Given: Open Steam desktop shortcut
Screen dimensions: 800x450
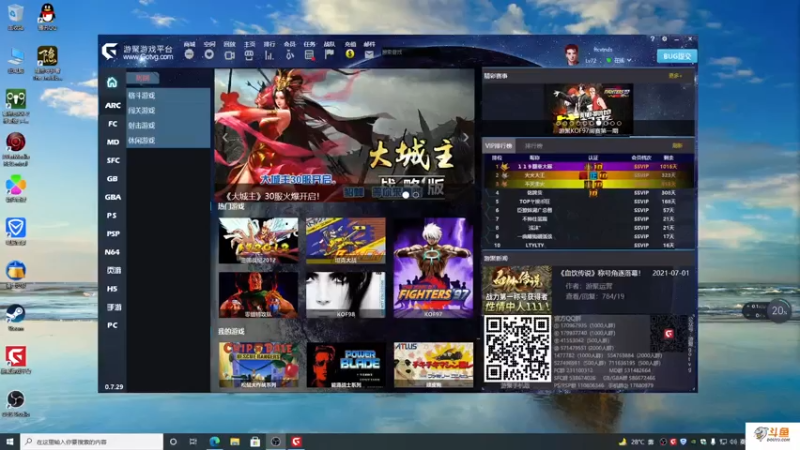Looking at the screenshot, I should [16, 317].
